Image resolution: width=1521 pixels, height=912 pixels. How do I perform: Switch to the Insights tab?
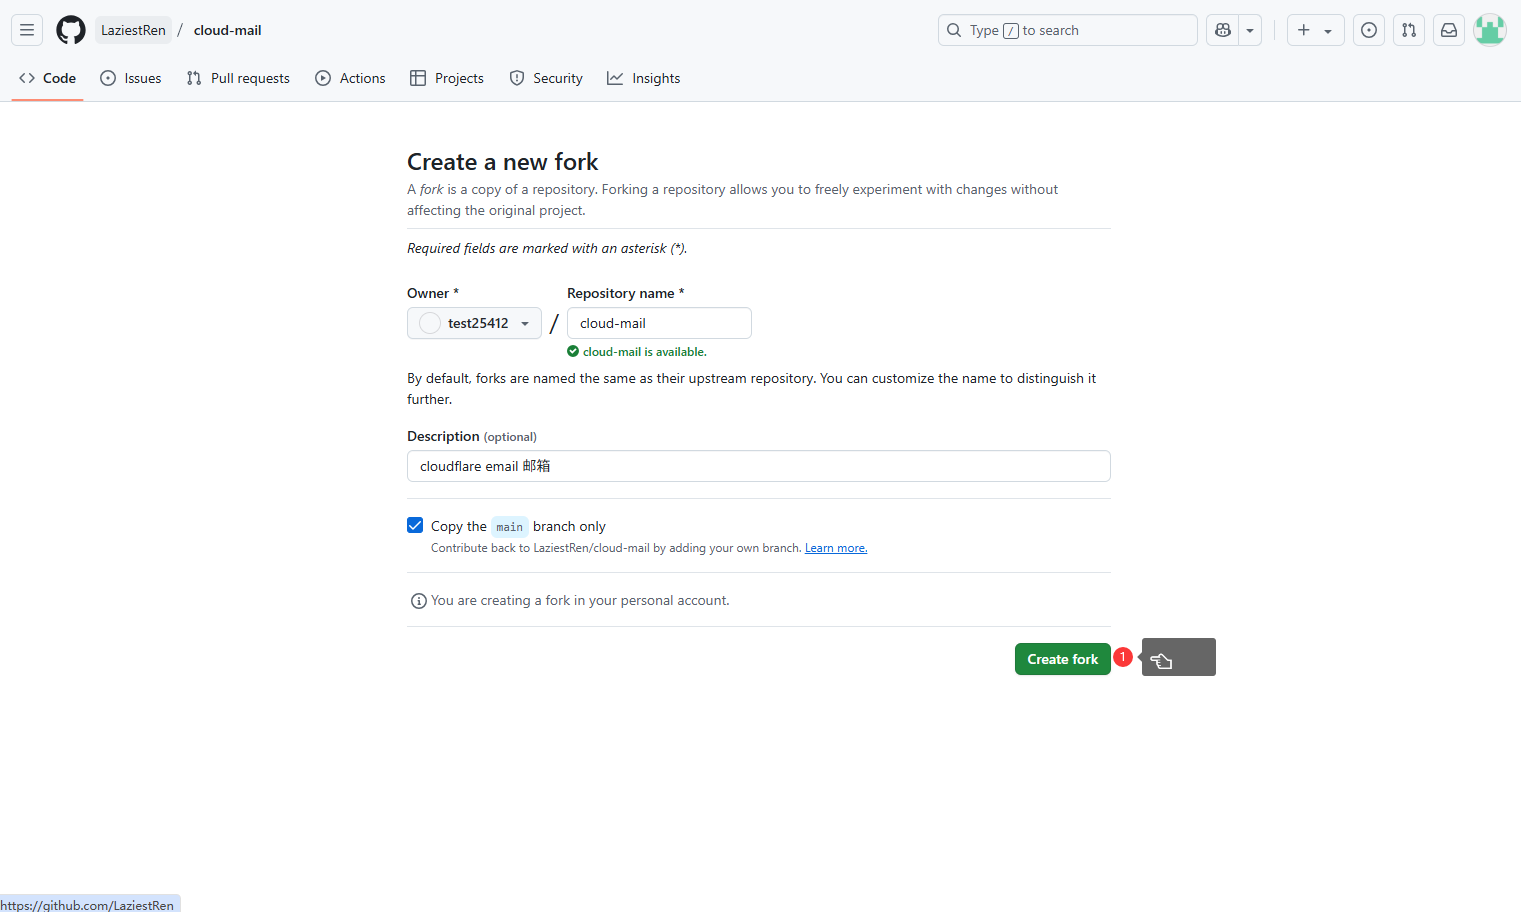pos(643,78)
